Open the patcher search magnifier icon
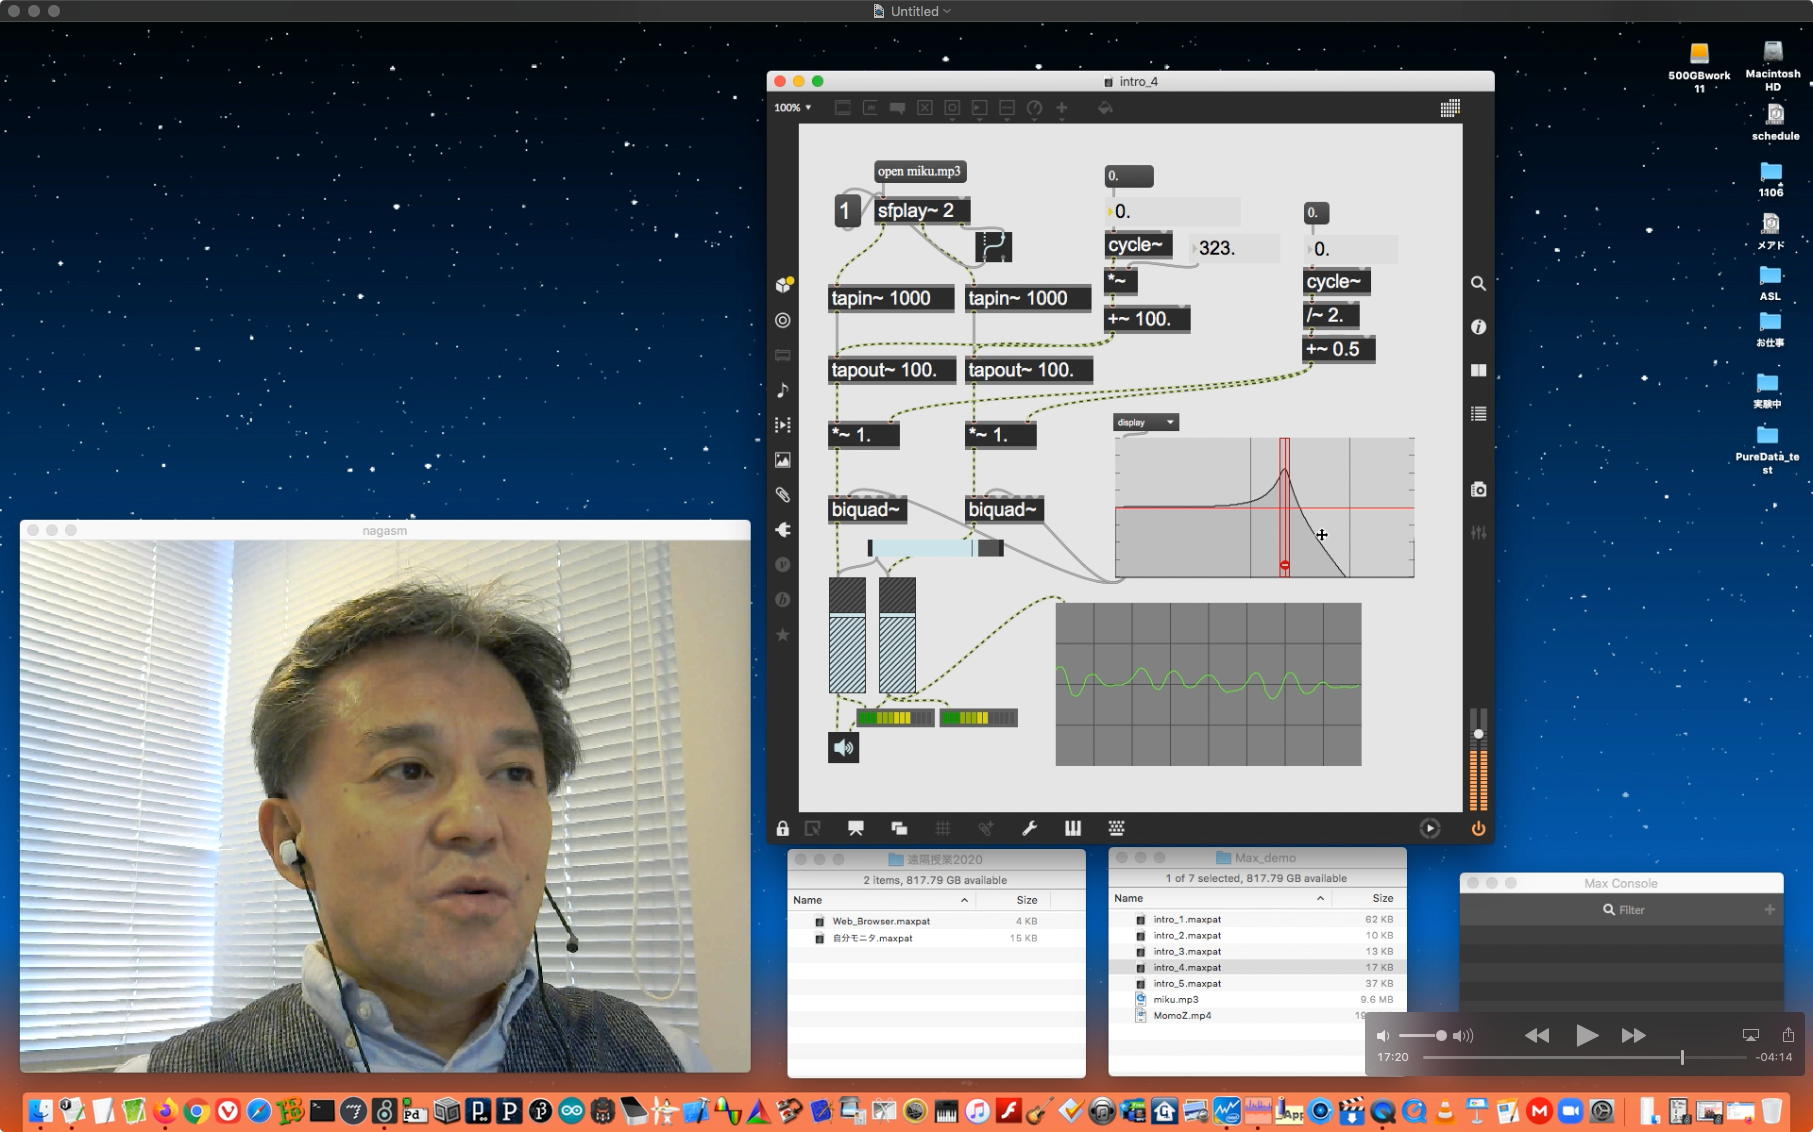1813x1132 pixels. (1478, 284)
